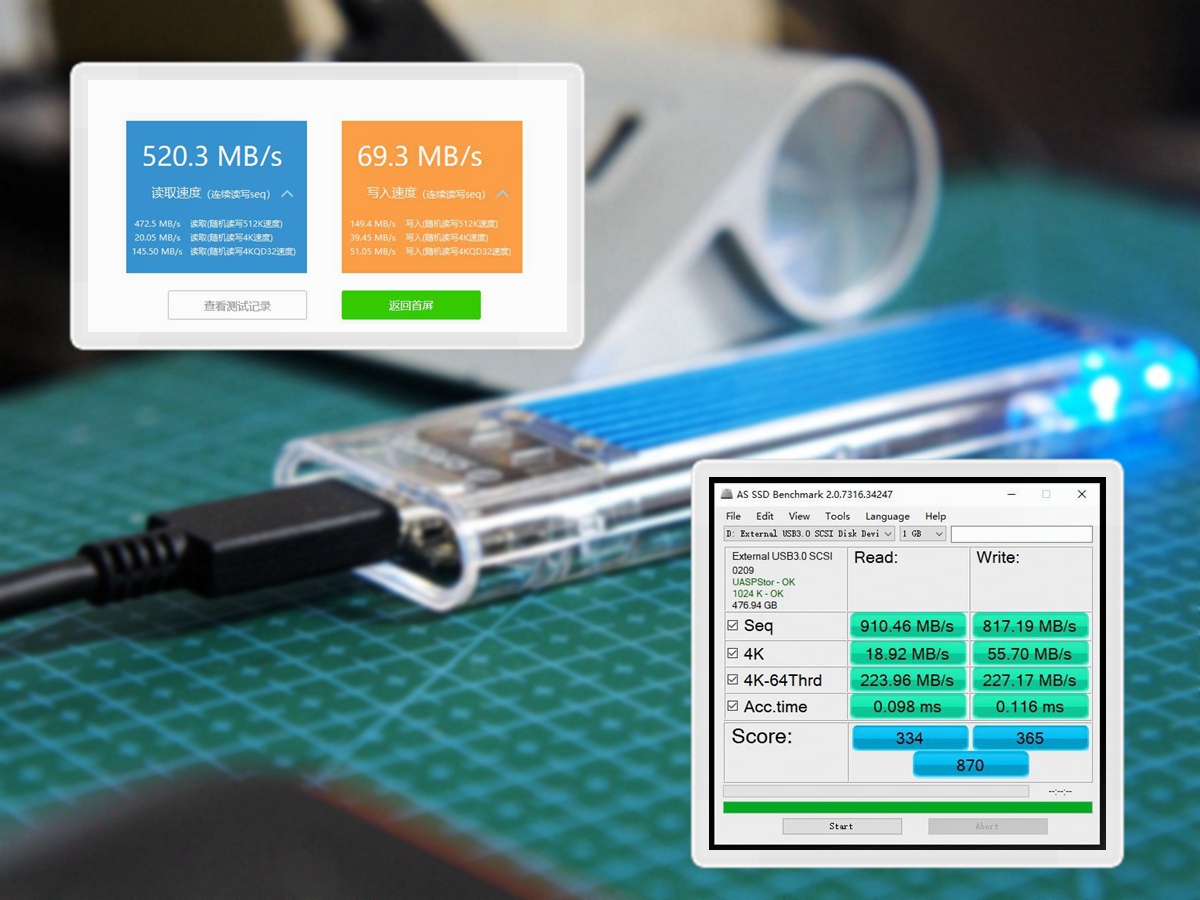1200x900 pixels.
Task: Click the Start benchmark button
Action: click(842, 826)
